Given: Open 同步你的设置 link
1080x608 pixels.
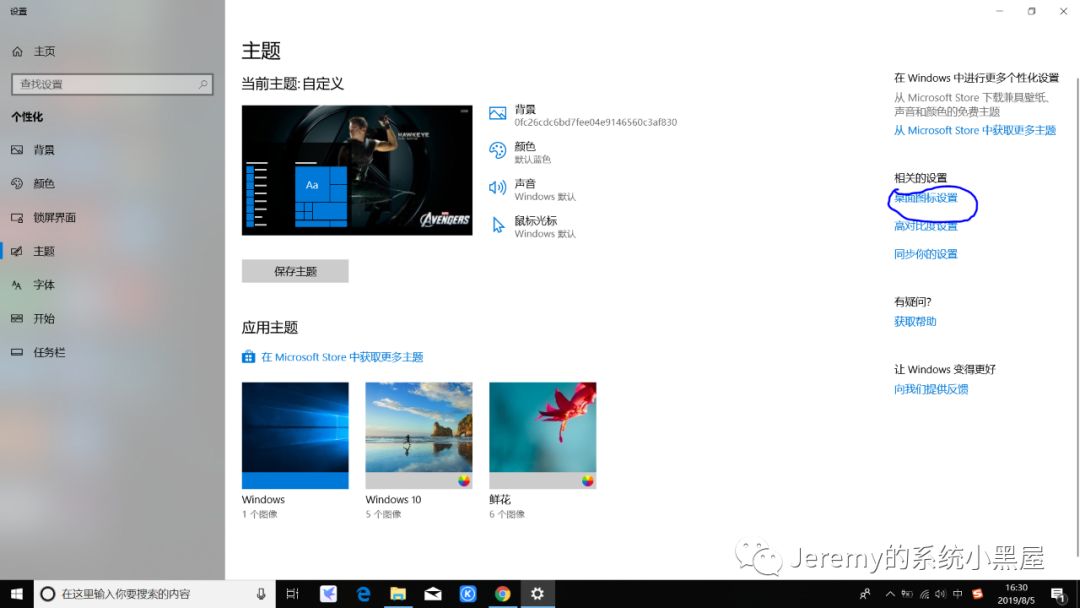Looking at the screenshot, I should click(x=926, y=254).
